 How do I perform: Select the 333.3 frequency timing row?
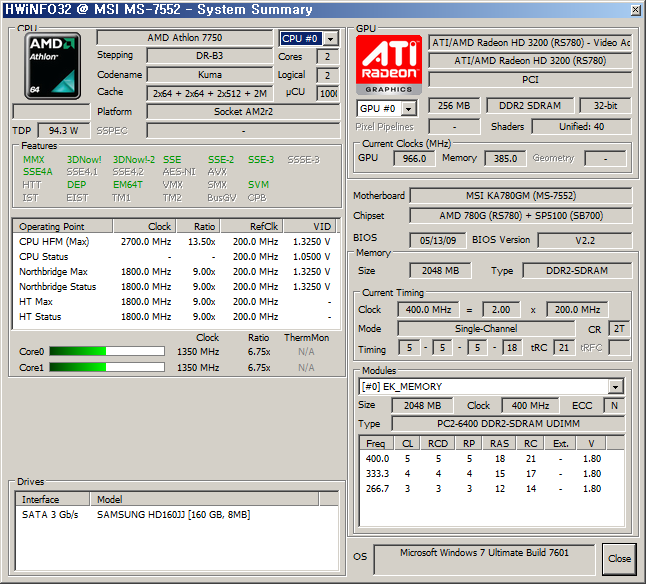point(492,474)
